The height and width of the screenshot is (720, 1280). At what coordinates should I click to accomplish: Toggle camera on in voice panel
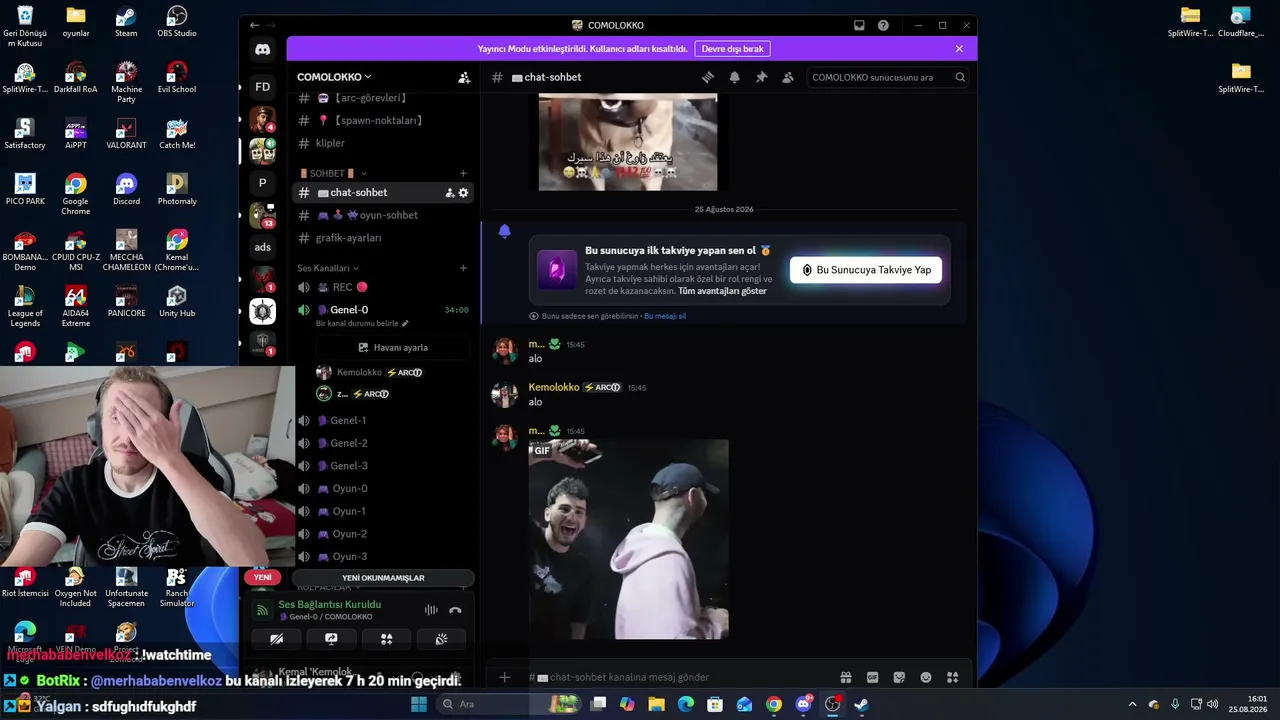(277, 639)
